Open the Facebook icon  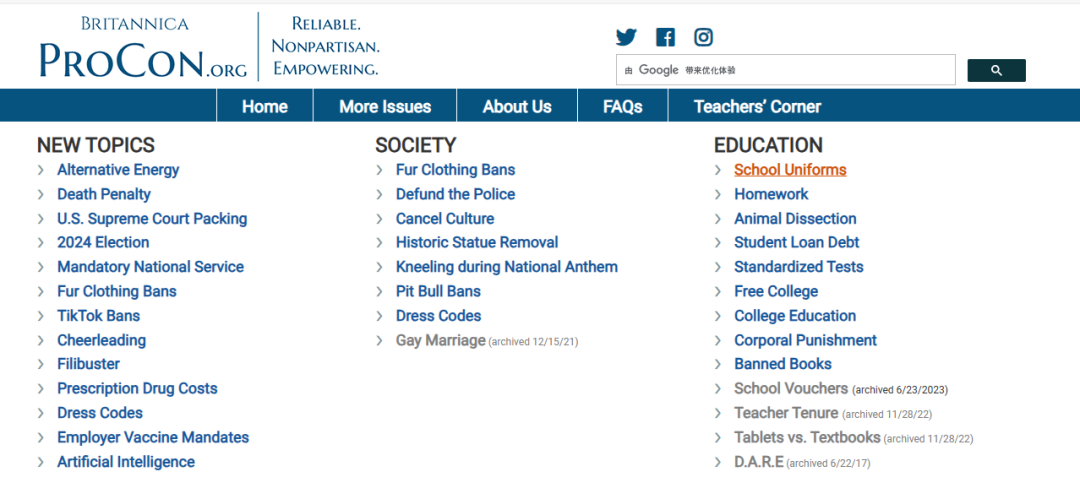click(665, 37)
